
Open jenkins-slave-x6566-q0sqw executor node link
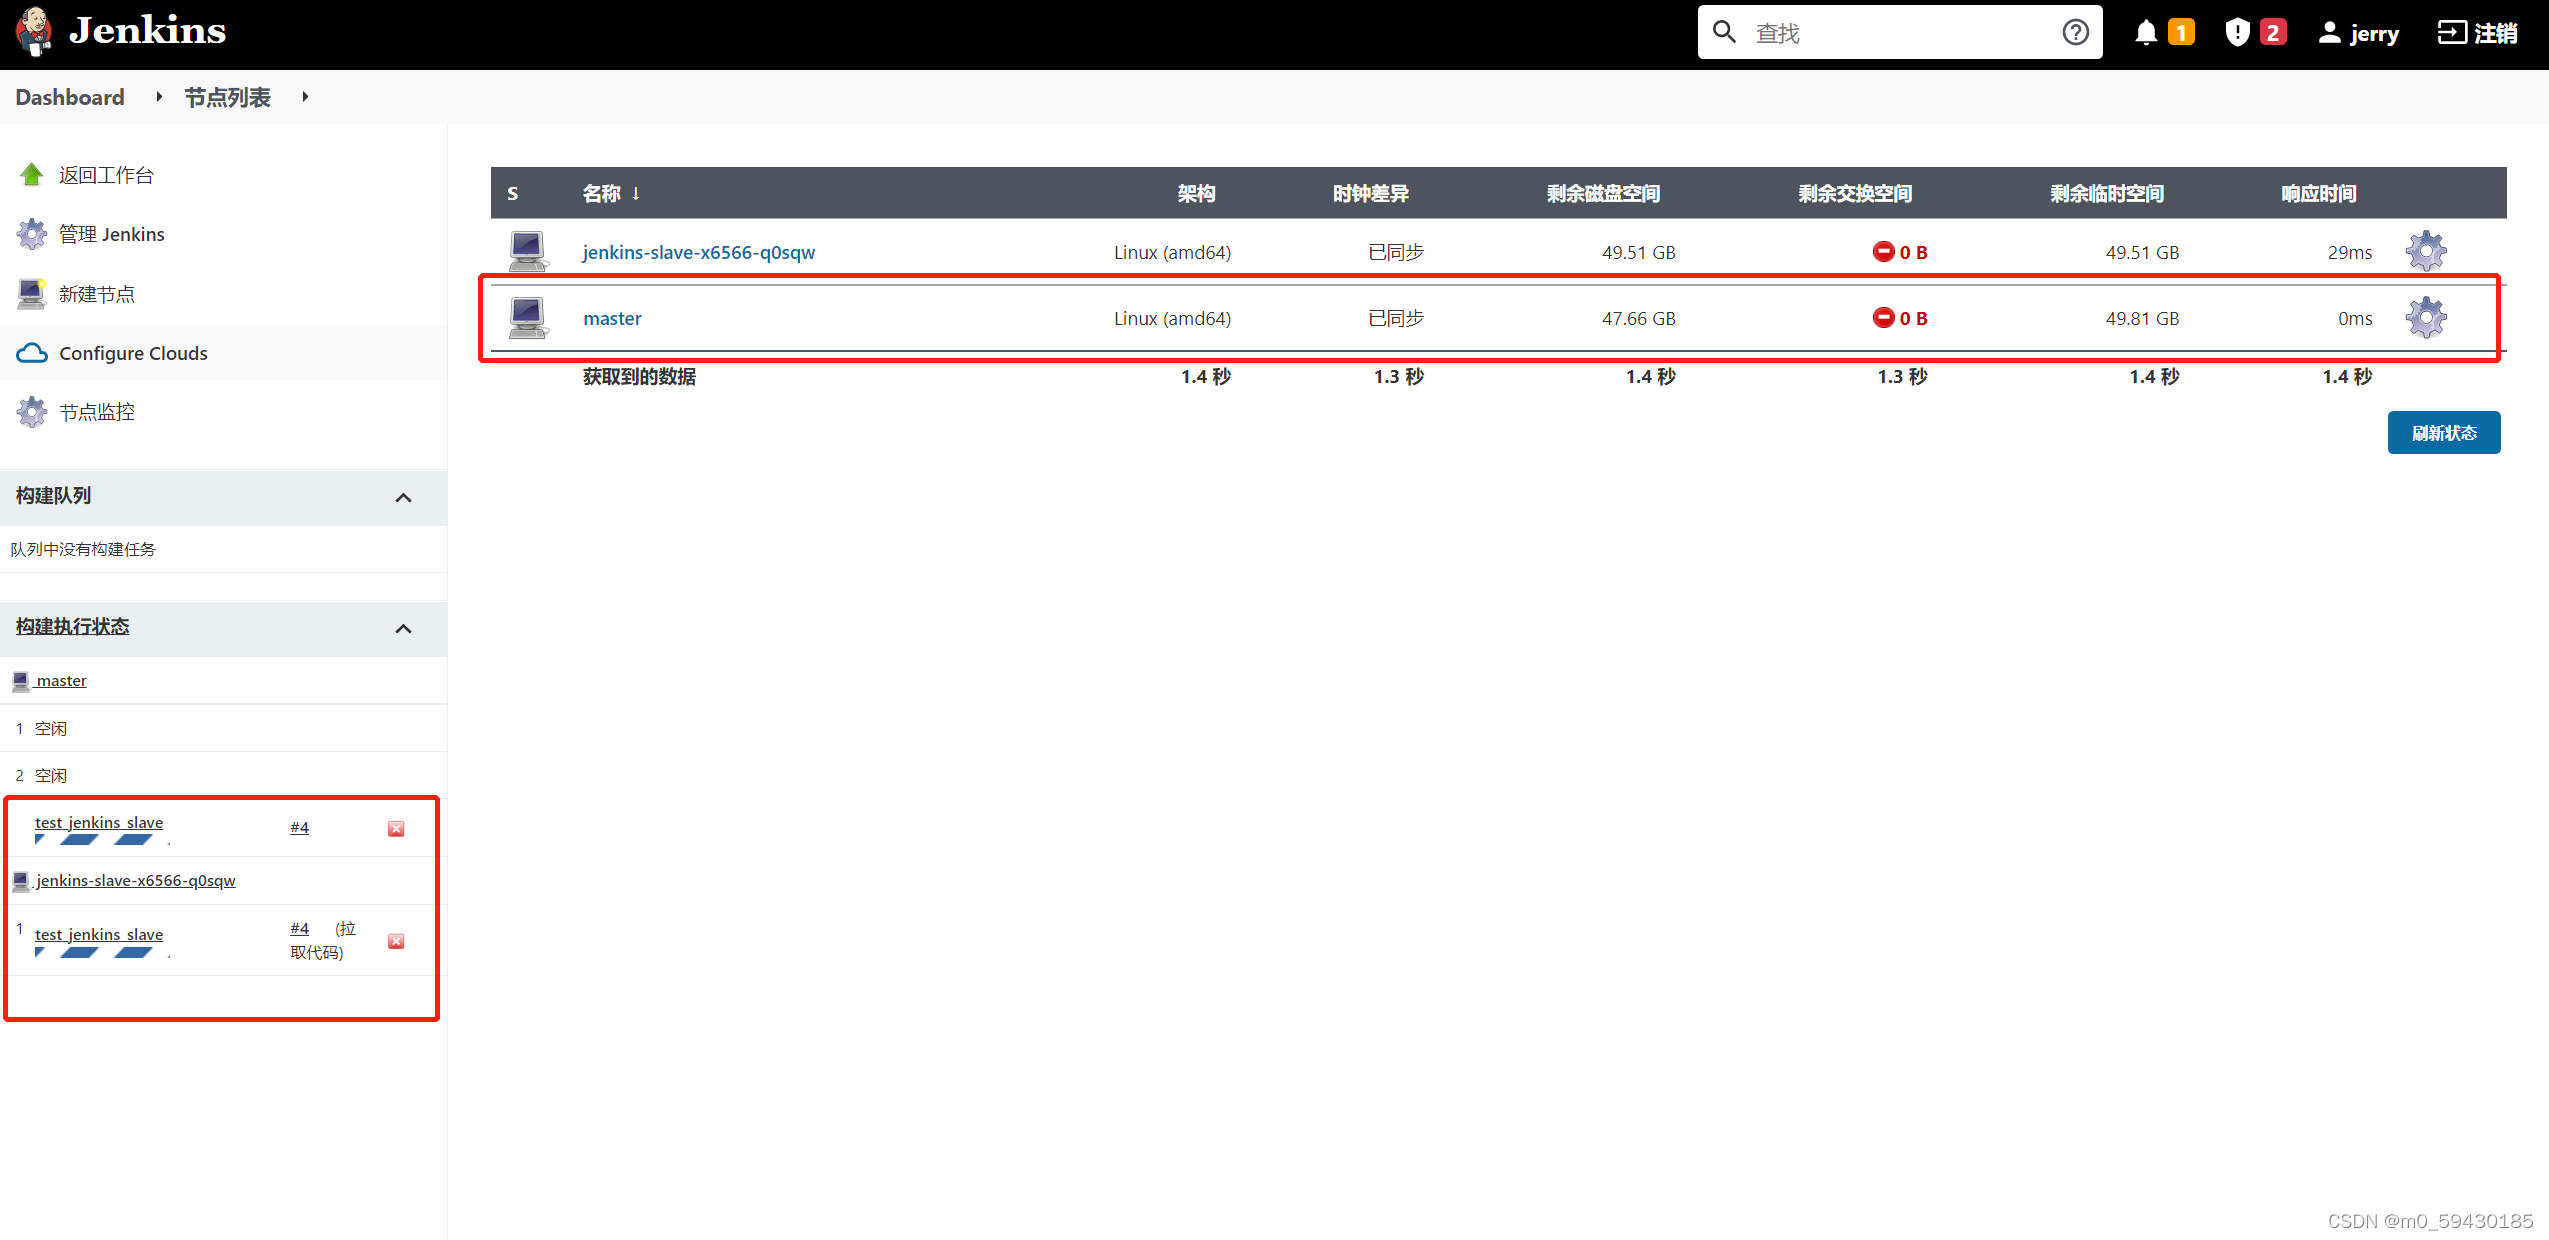tap(136, 880)
